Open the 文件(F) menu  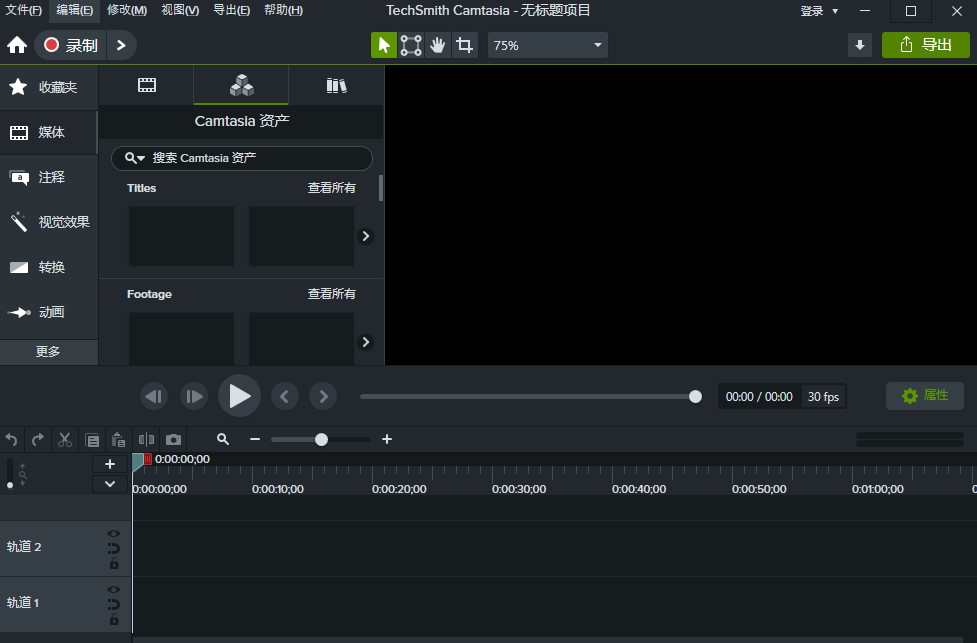click(x=23, y=10)
